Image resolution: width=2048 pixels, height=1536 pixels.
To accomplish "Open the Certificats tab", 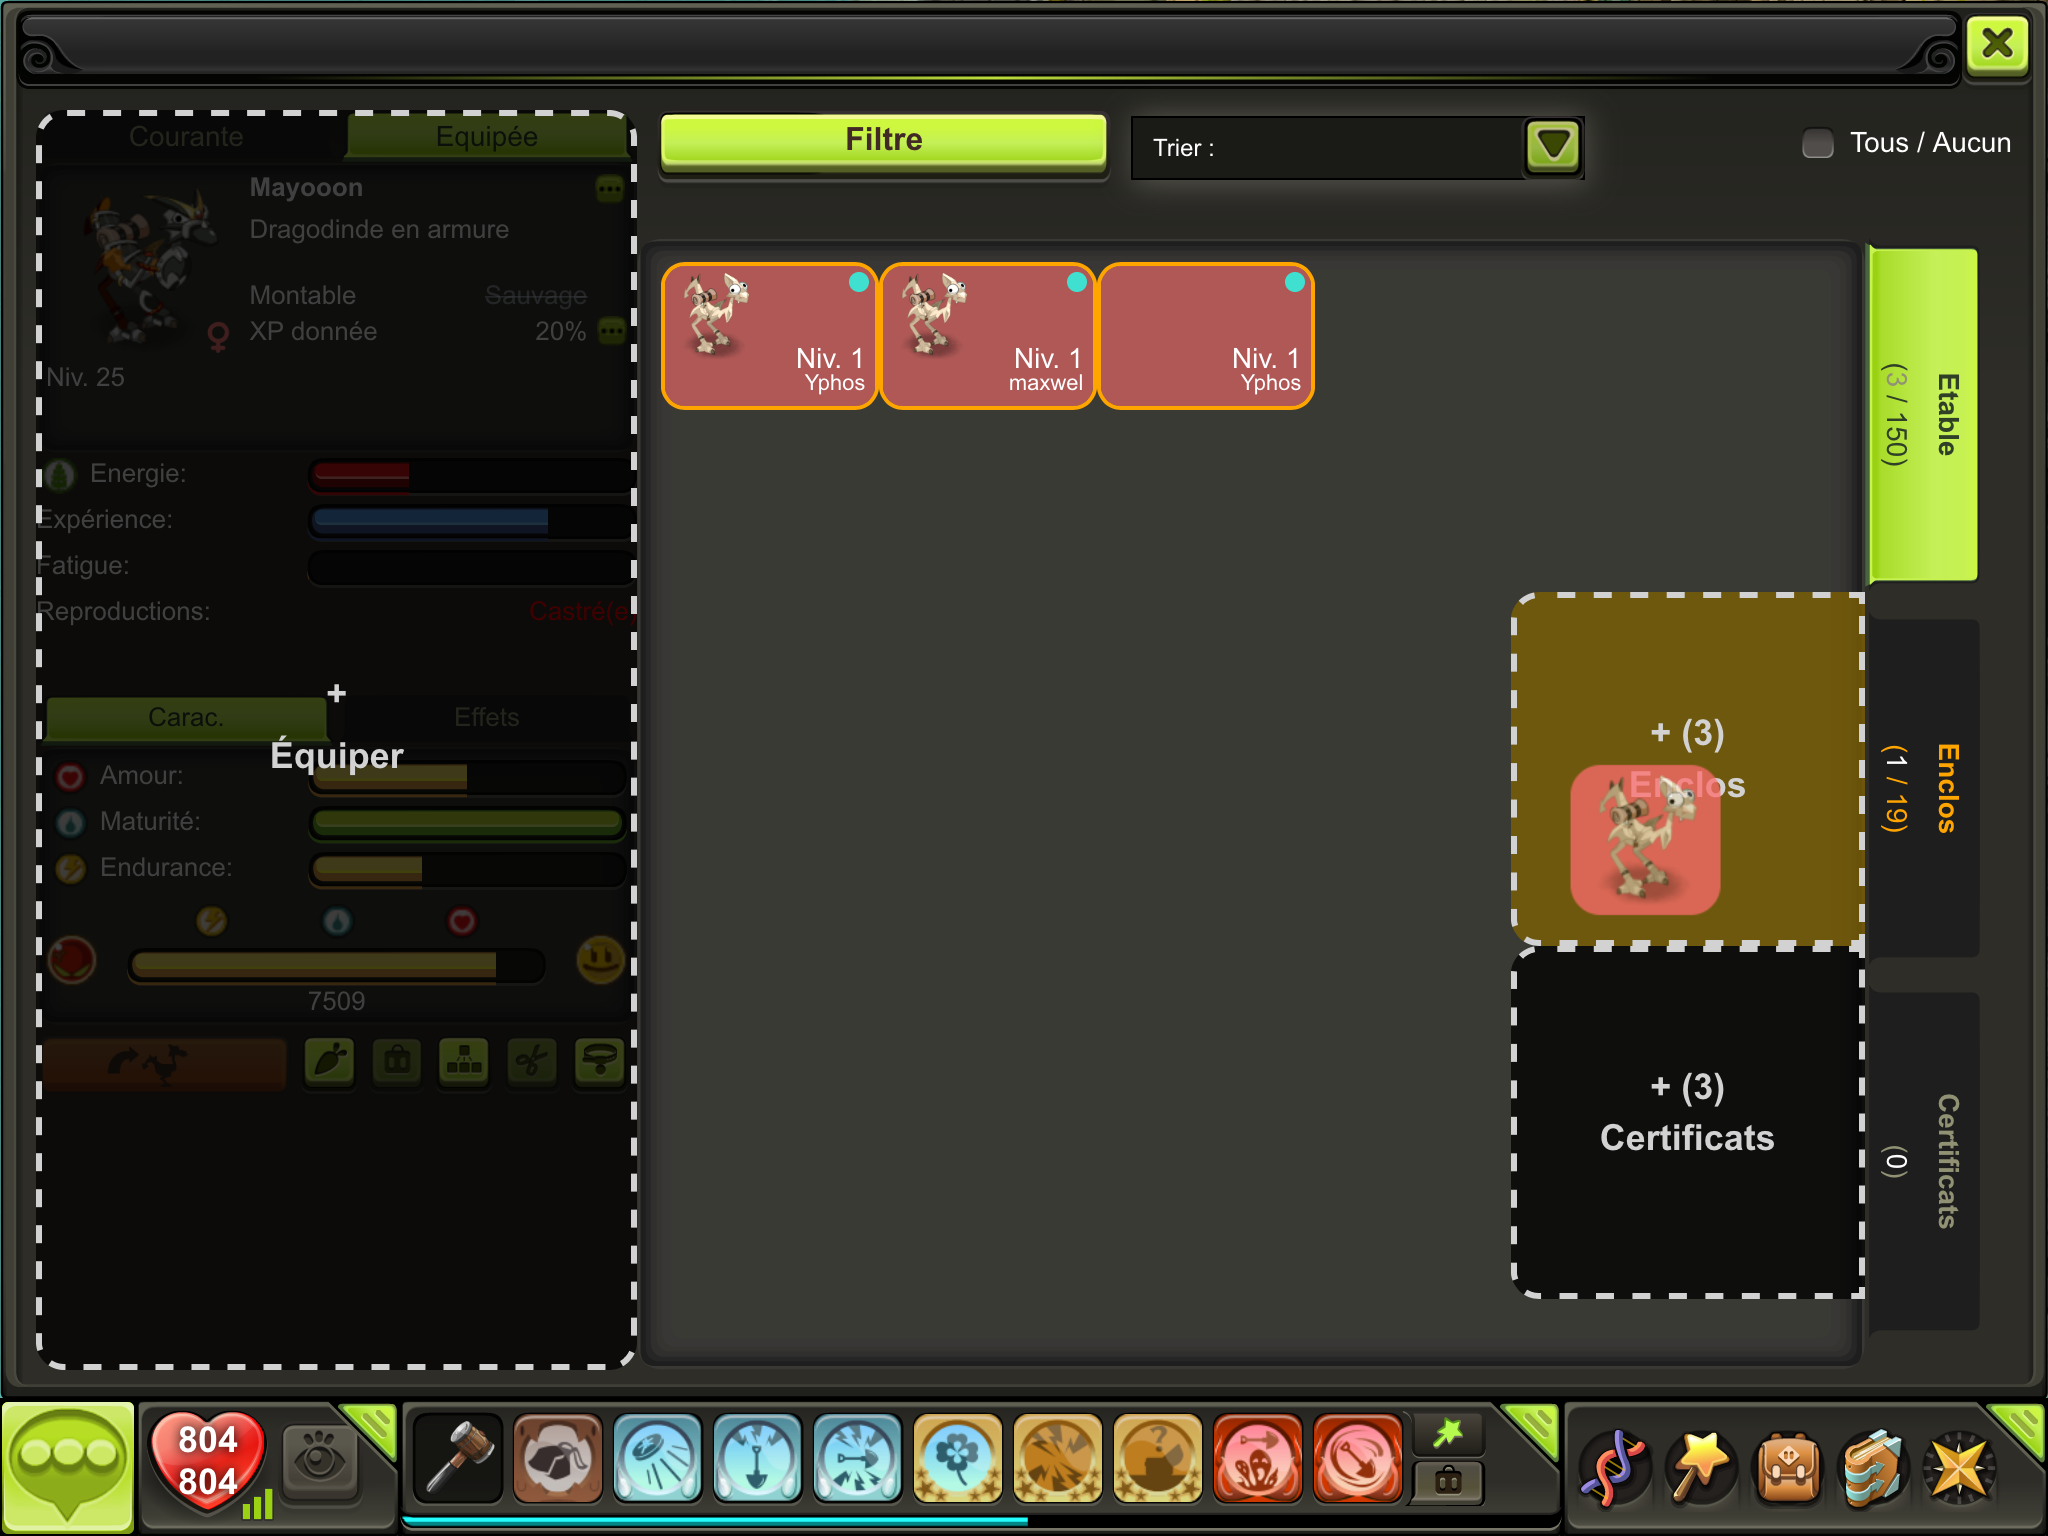I will tap(1924, 1160).
